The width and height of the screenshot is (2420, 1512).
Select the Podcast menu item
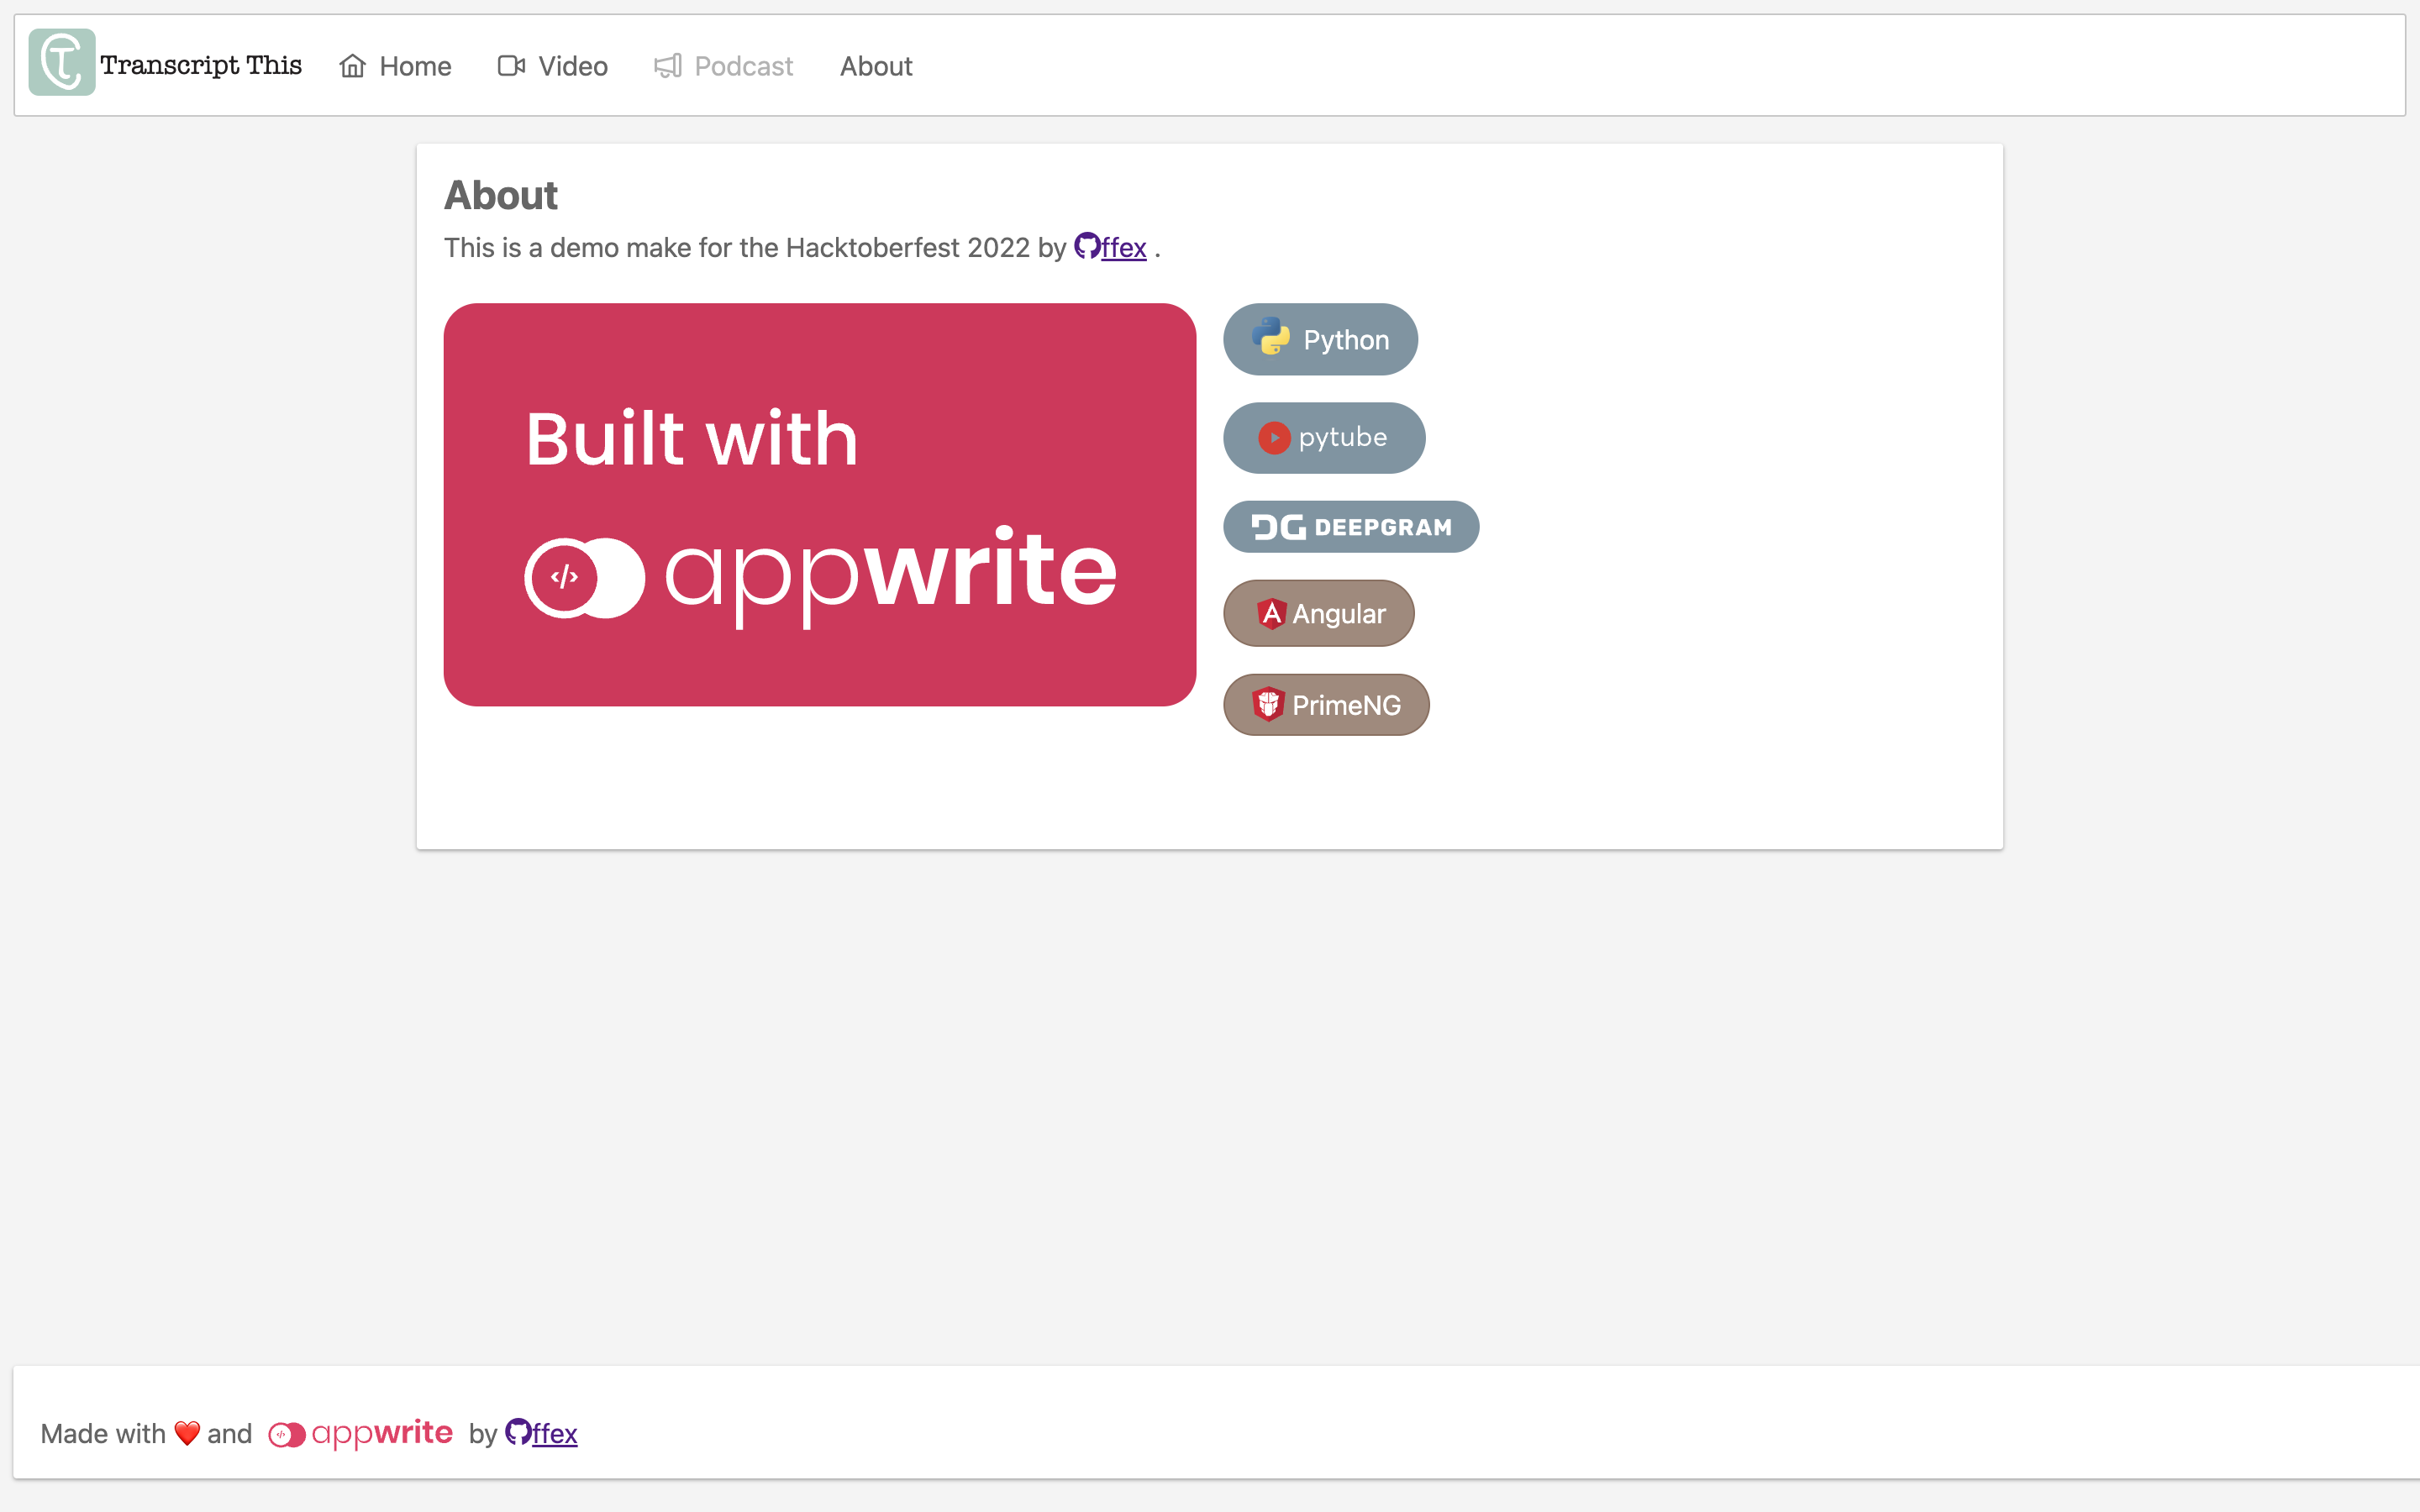[742, 66]
